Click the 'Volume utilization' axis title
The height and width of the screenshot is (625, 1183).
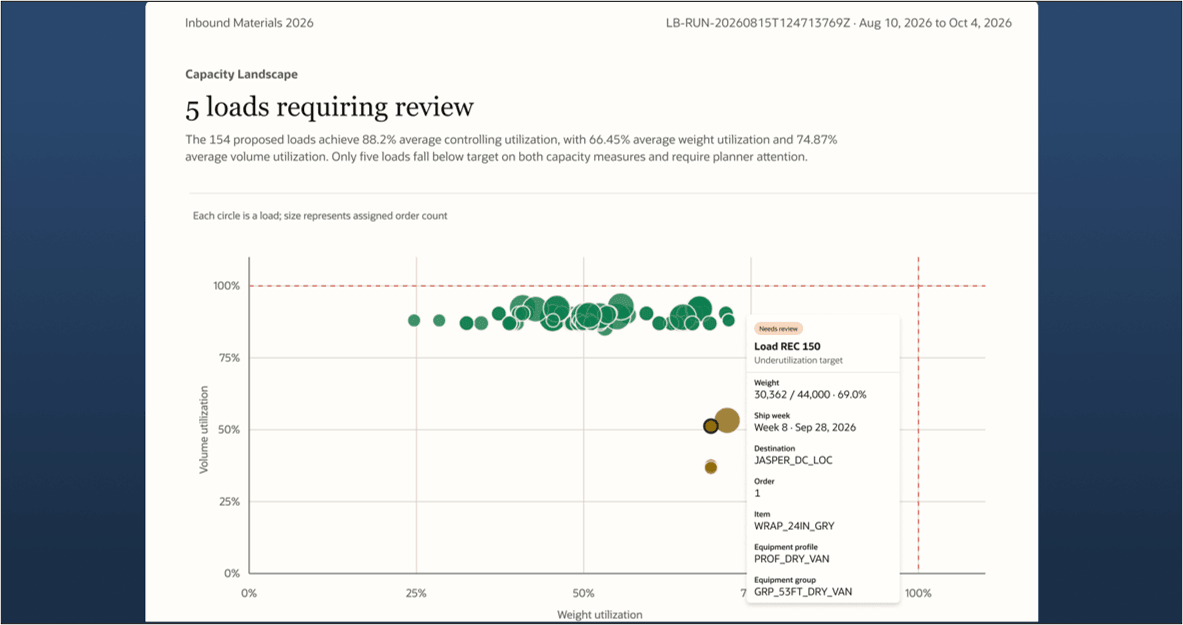(204, 429)
